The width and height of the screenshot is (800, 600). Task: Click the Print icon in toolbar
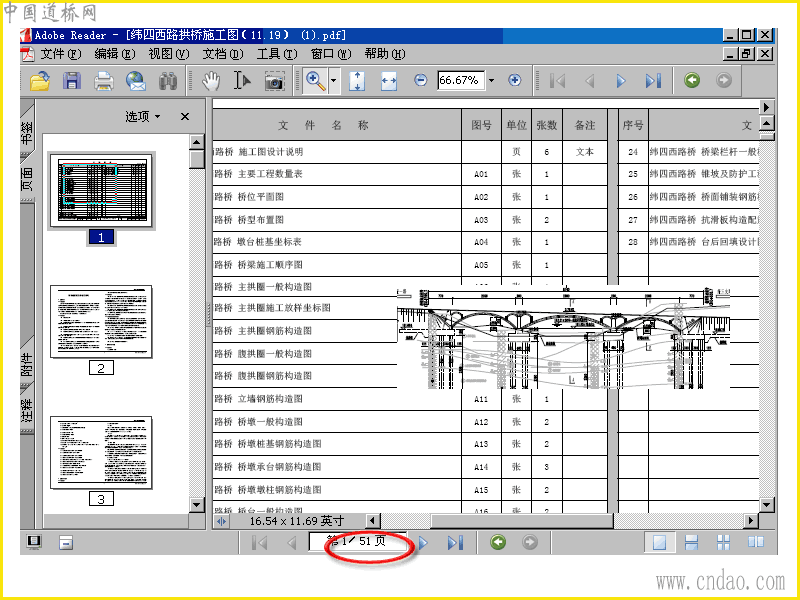(104, 81)
